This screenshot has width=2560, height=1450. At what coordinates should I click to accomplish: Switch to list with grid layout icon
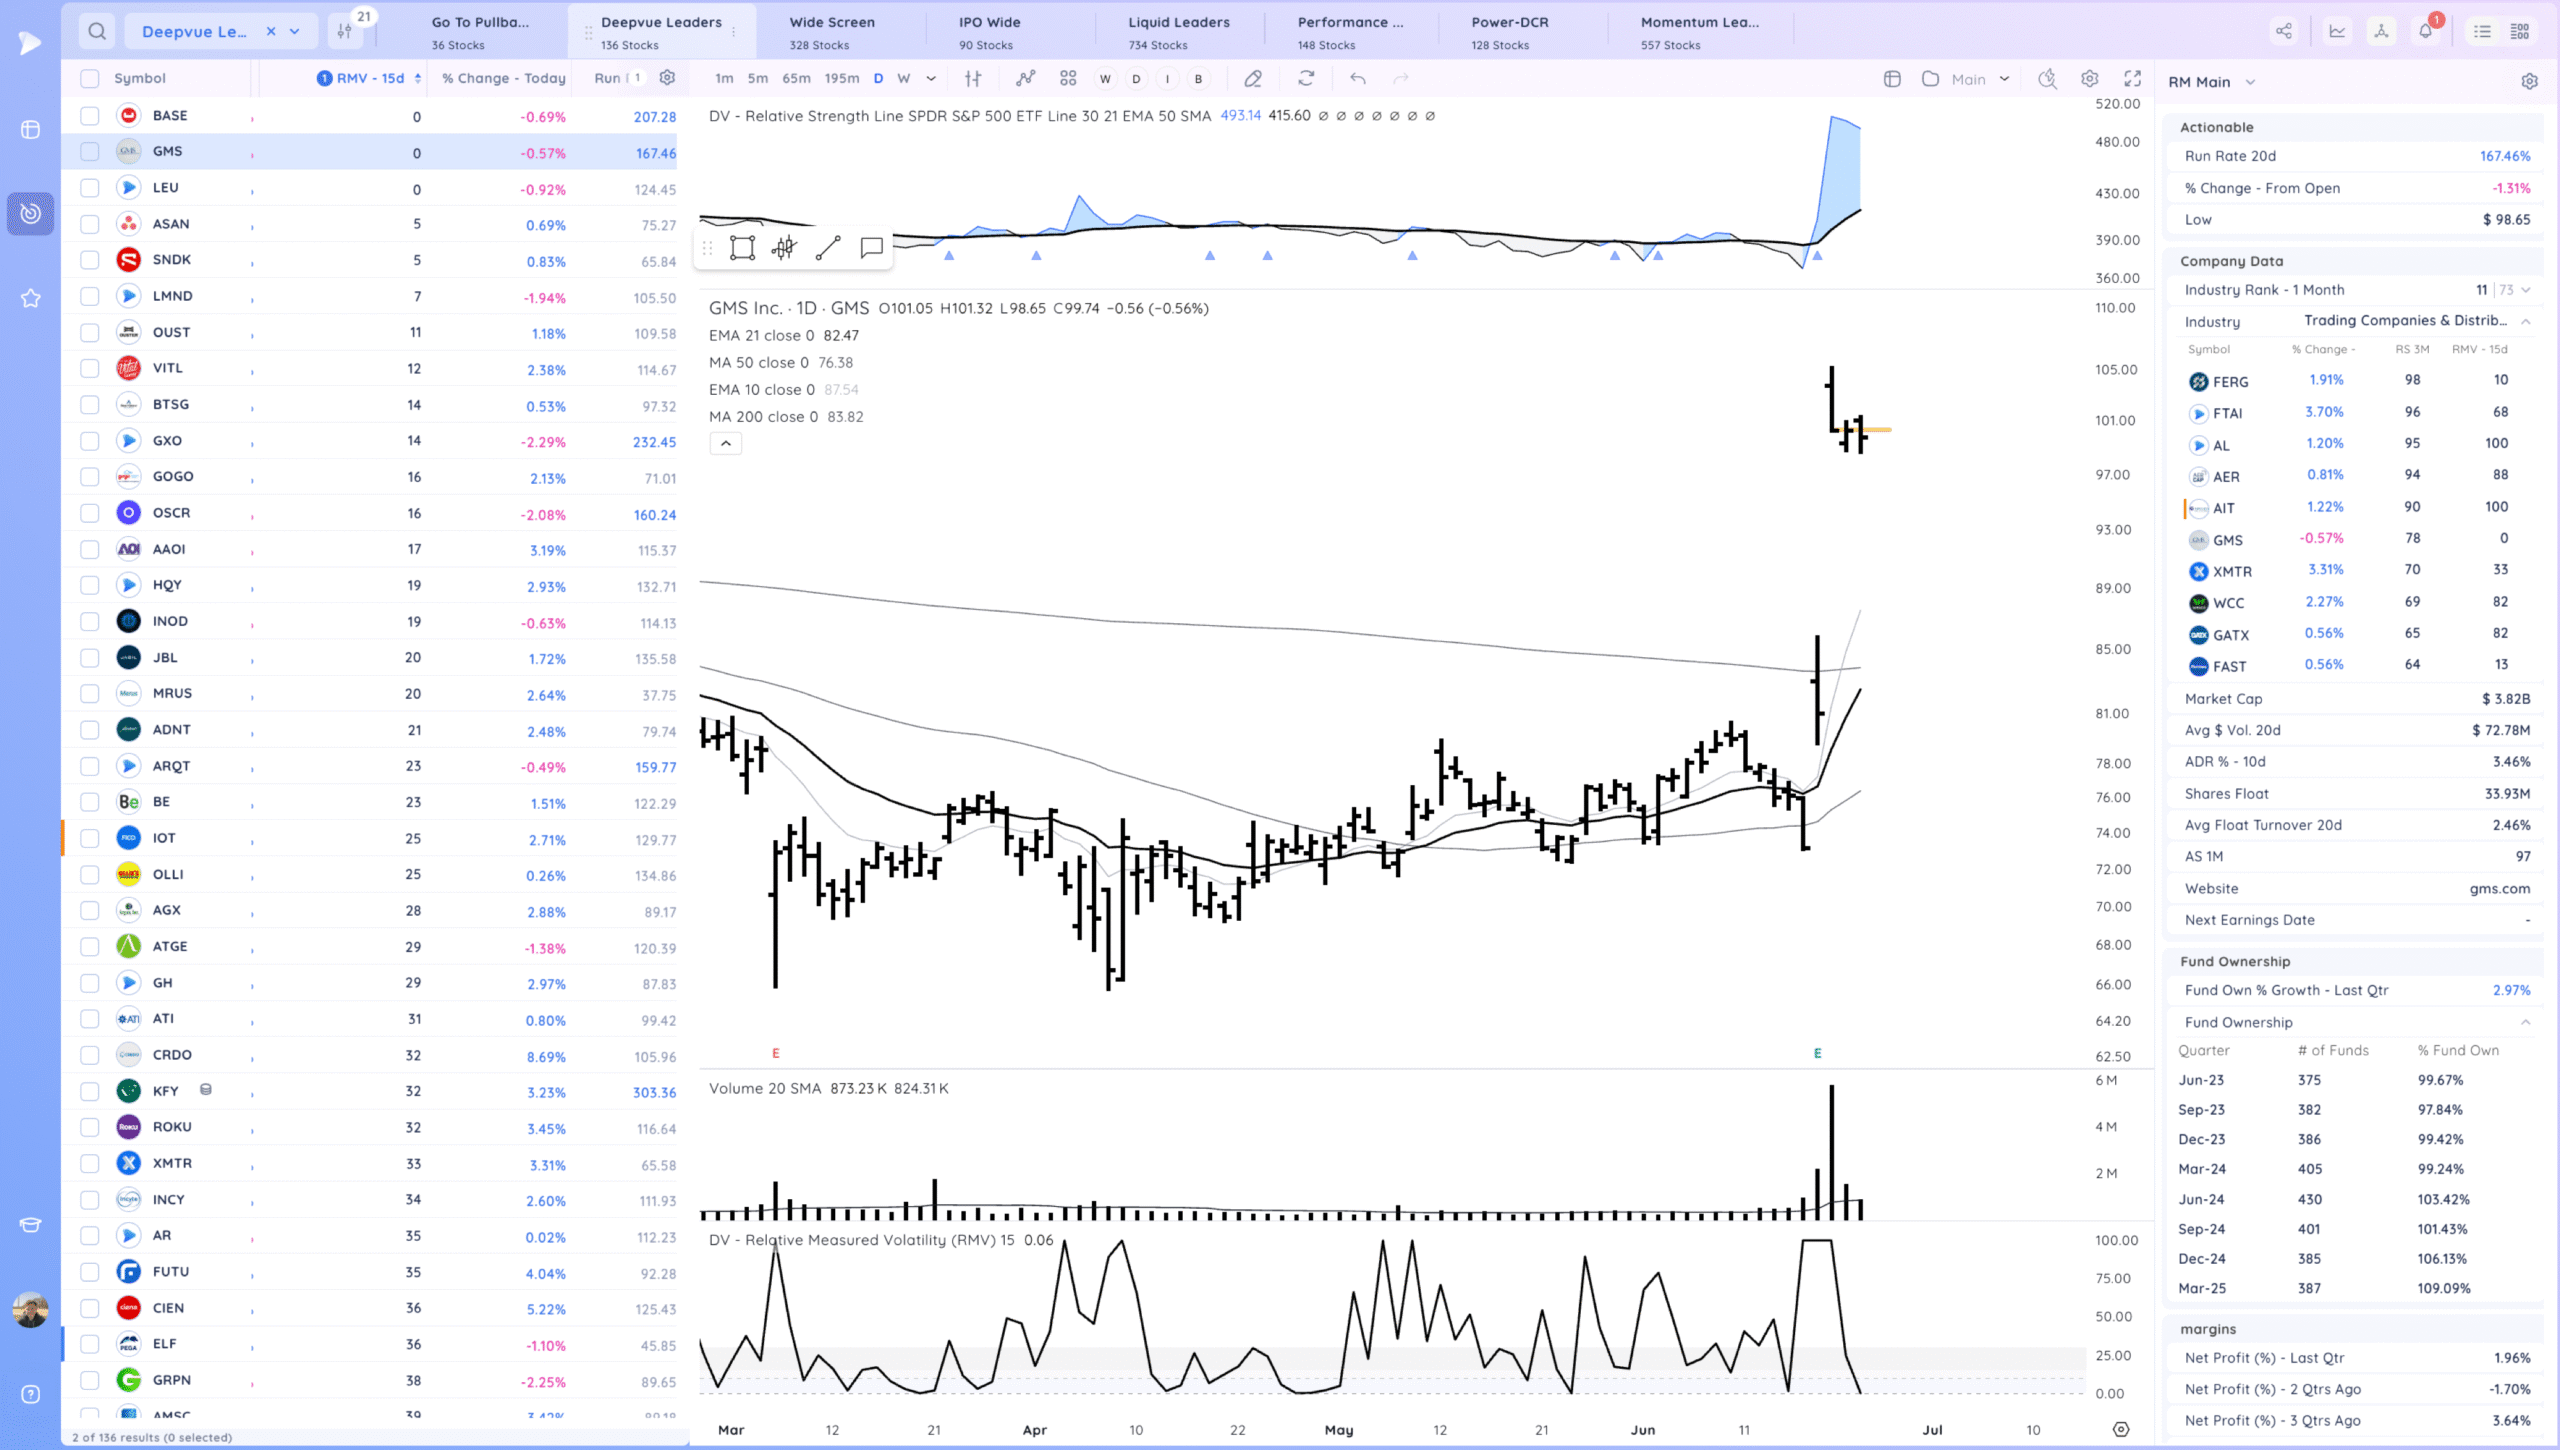click(2520, 32)
